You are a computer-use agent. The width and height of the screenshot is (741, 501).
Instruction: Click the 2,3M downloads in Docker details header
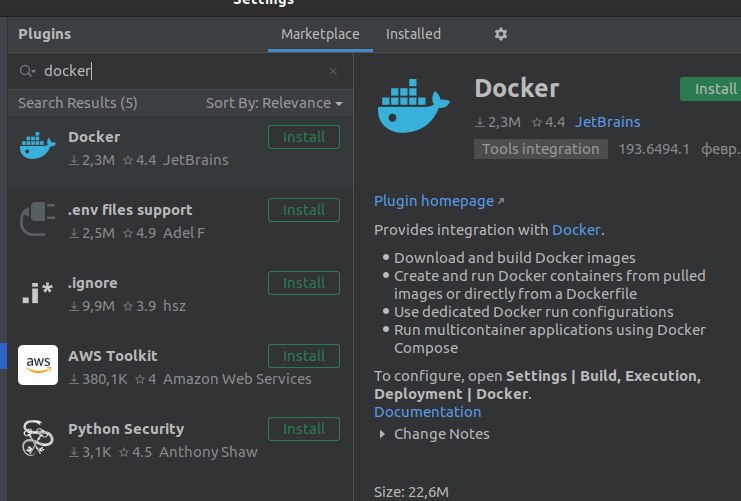click(x=498, y=122)
